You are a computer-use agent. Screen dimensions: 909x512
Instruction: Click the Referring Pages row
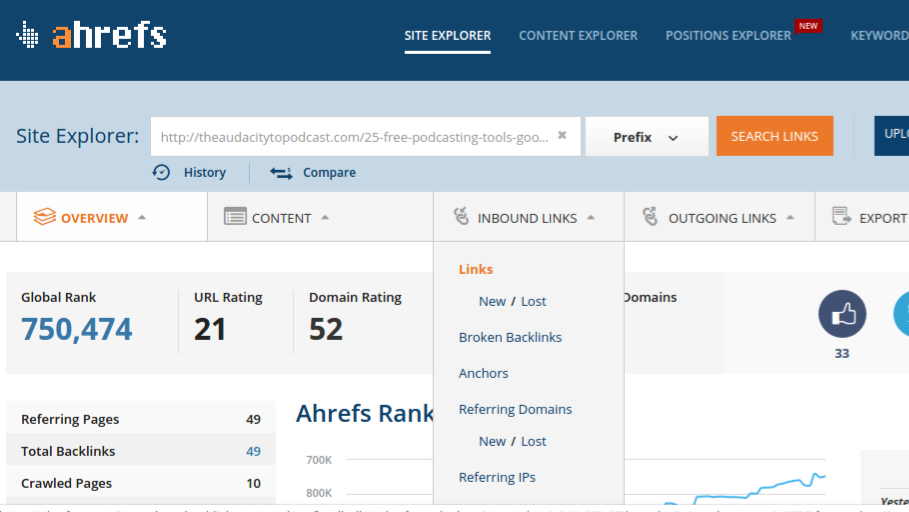[141, 419]
